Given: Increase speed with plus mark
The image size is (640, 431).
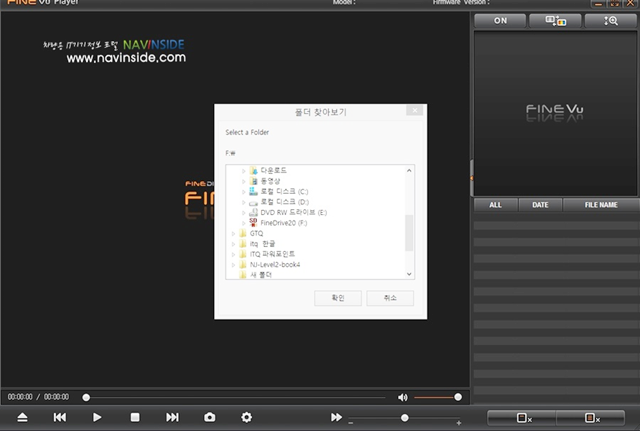Looking at the screenshot, I should tap(459, 423).
